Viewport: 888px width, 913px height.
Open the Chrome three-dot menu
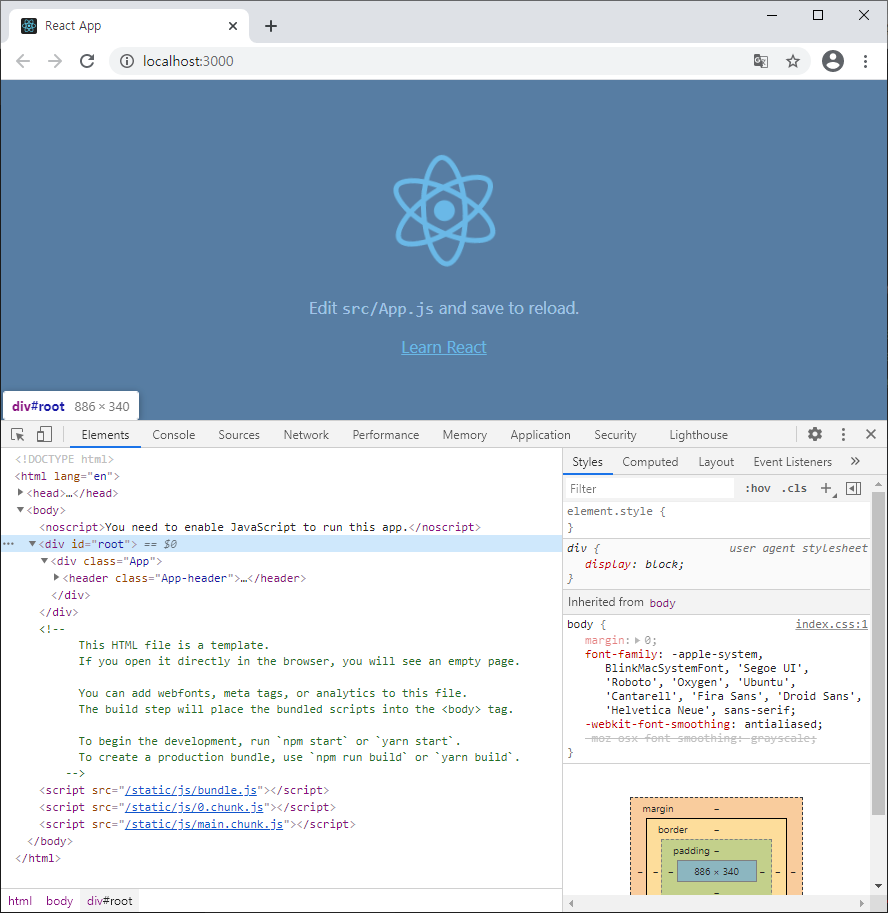pos(865,61)
